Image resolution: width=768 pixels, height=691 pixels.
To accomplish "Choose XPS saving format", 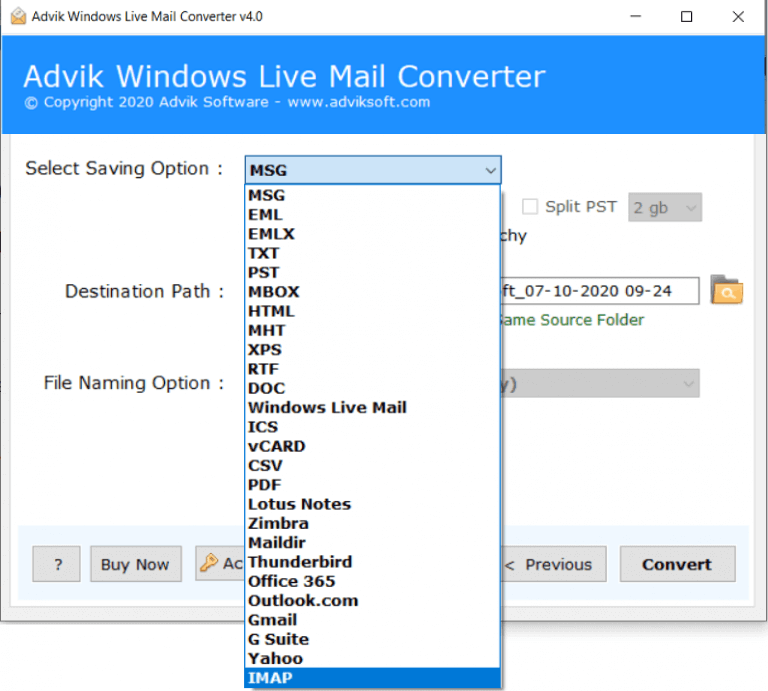I will (x=372, y=350).
